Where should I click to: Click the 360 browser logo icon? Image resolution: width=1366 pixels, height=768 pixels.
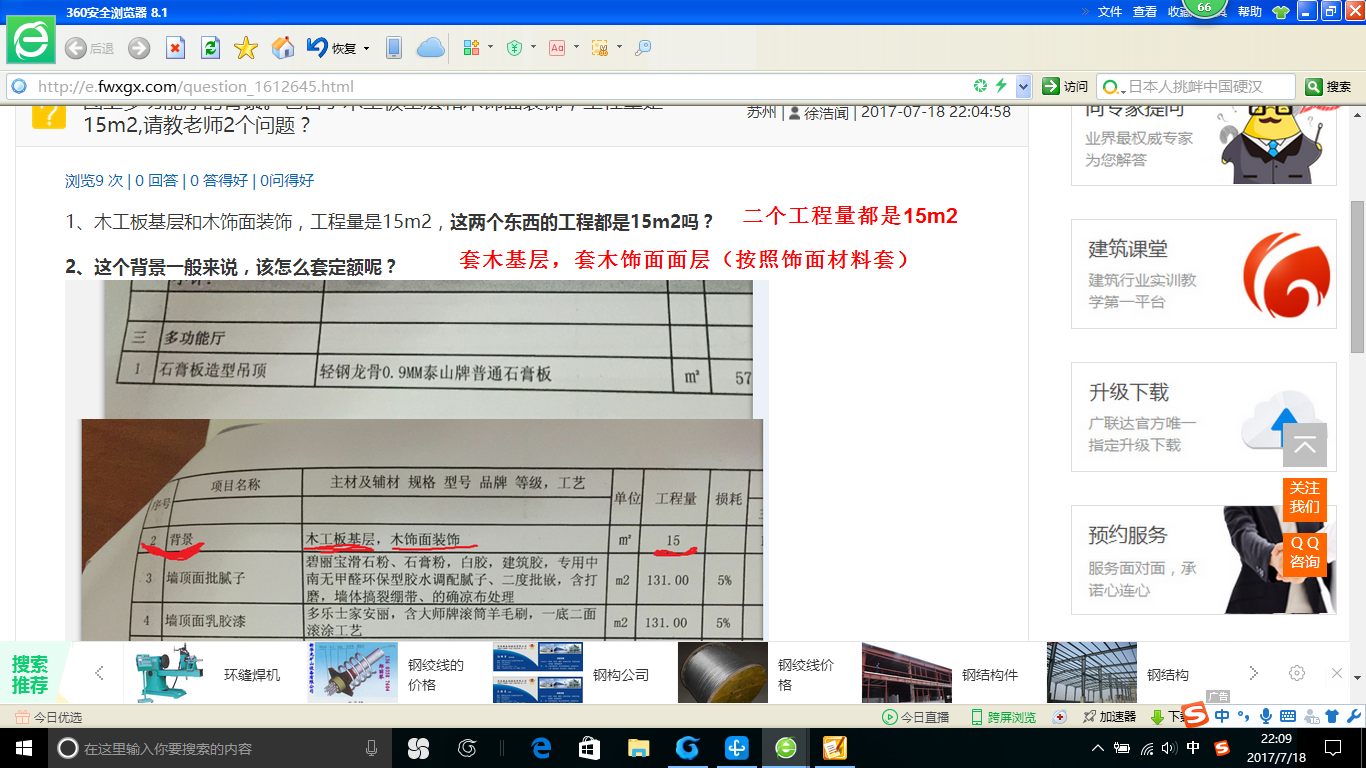click(30, 40)
